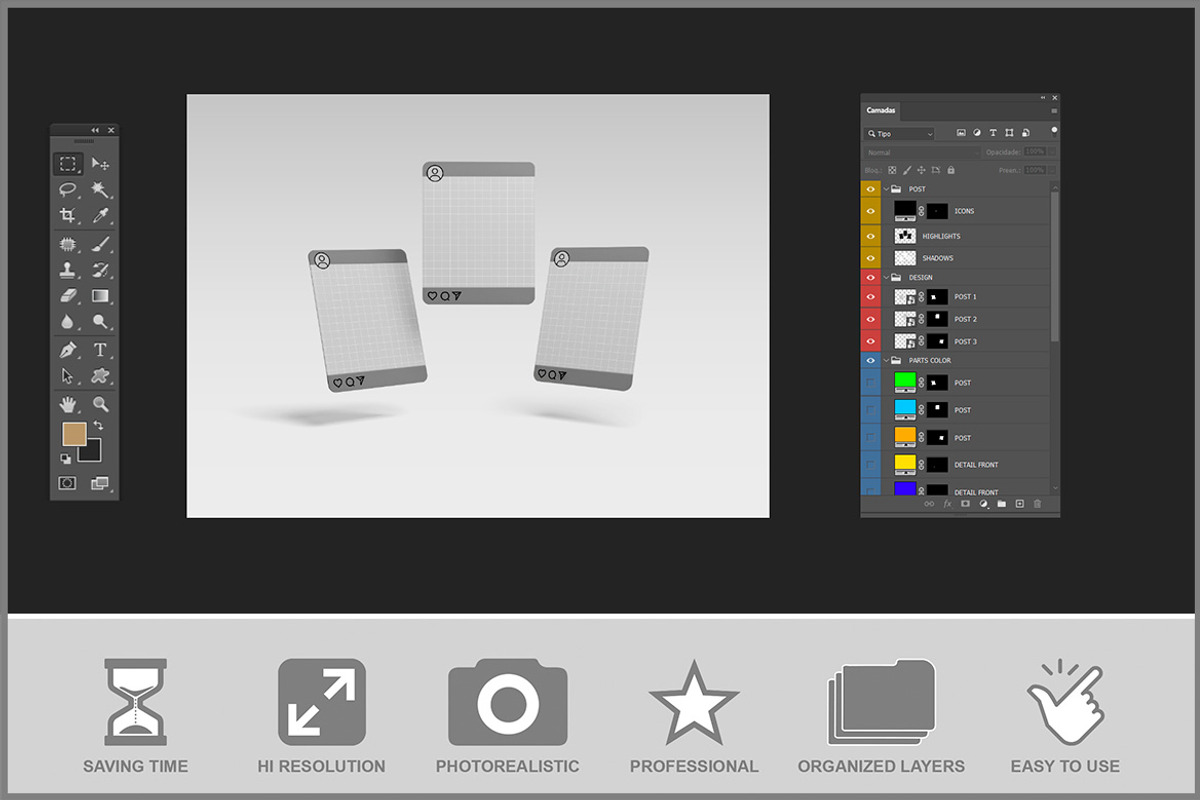
Task: Select the Gradient tool
Action: pyautogui.click(x=100, y=295)
